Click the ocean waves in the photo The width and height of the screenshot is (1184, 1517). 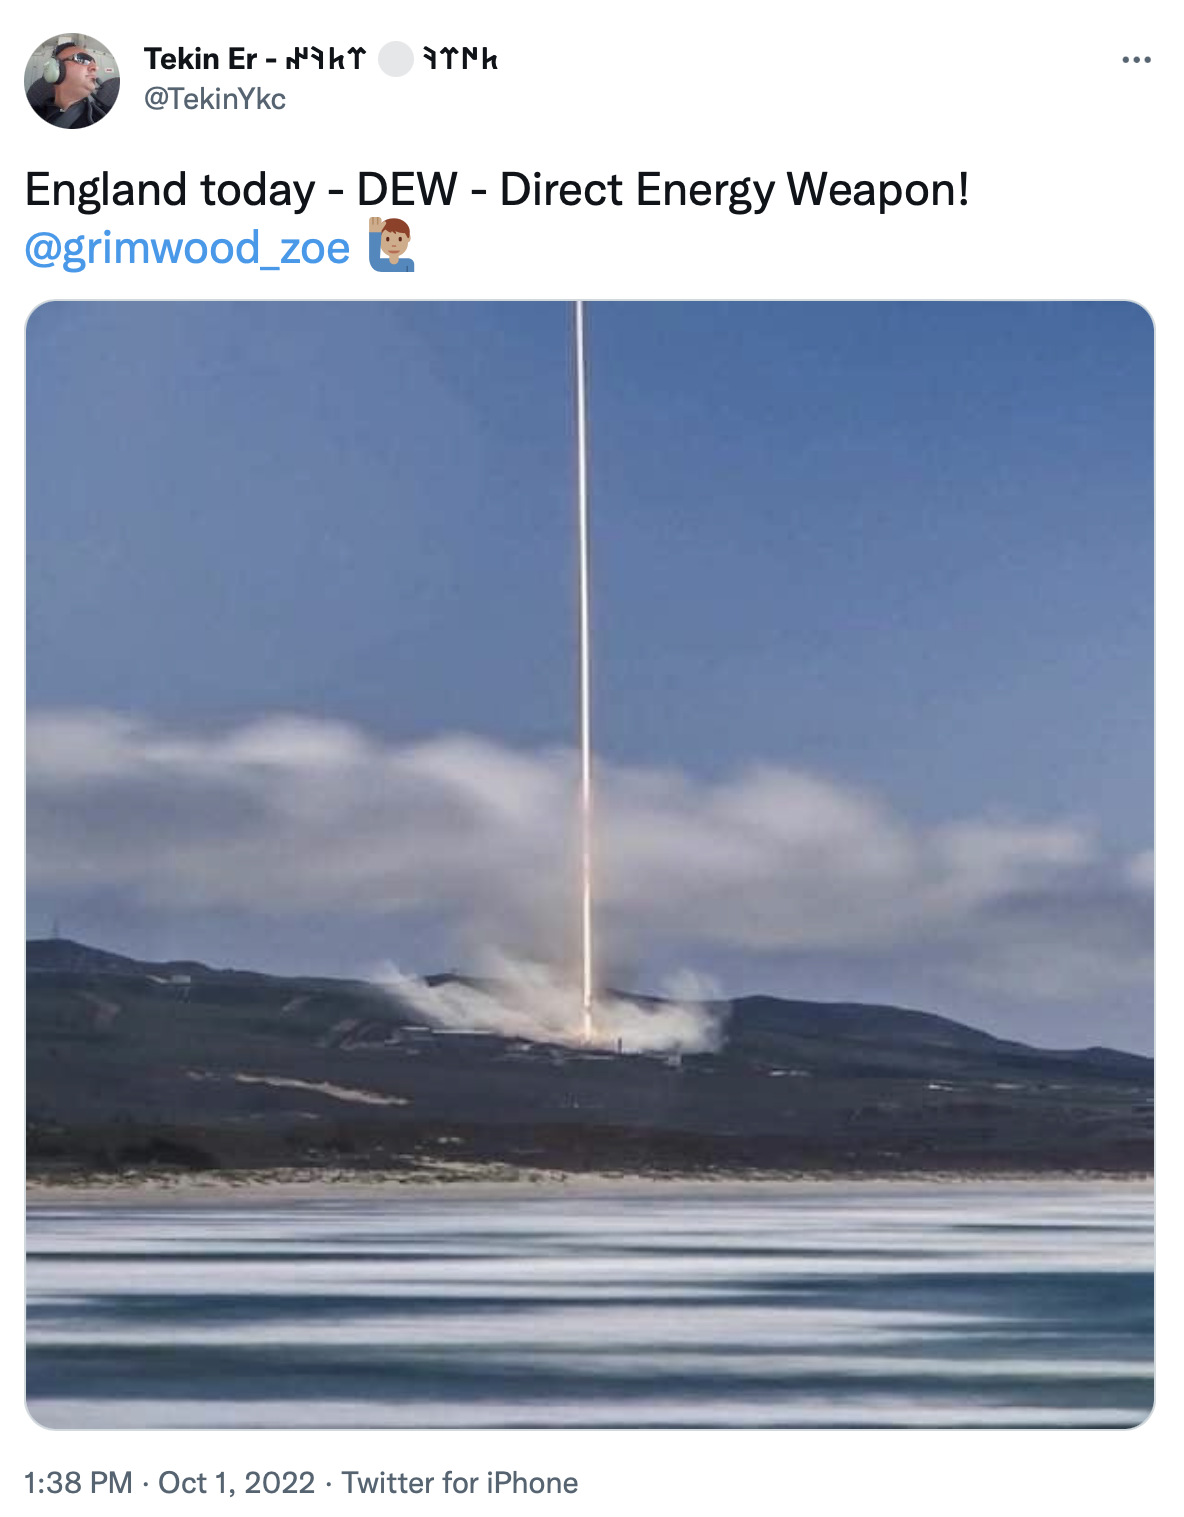pyautogui.click(x=590, y=1305)
